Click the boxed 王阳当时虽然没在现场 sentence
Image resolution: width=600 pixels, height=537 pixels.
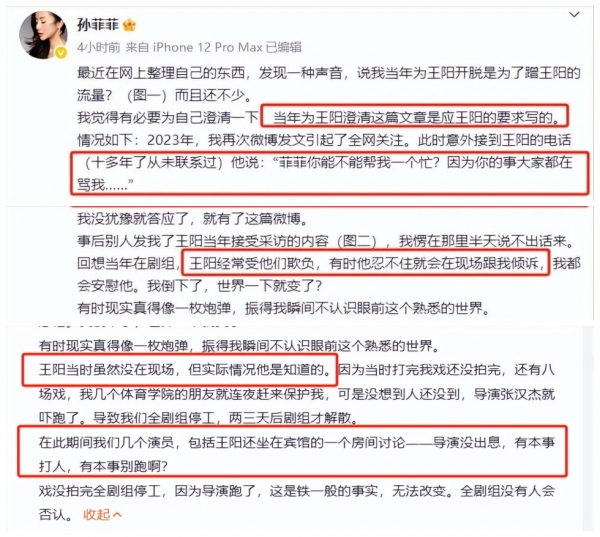[179, 369]
